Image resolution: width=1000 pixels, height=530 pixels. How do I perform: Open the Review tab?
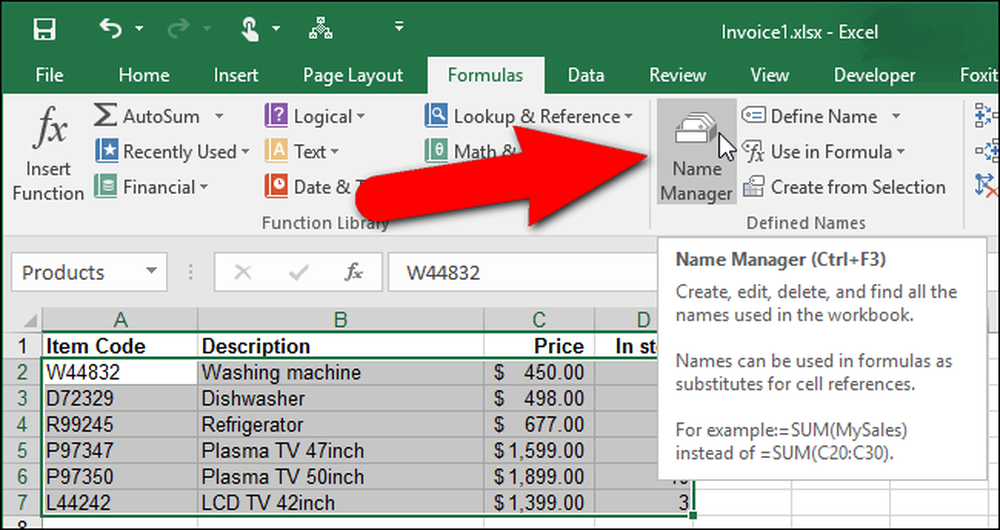(678, 75)
